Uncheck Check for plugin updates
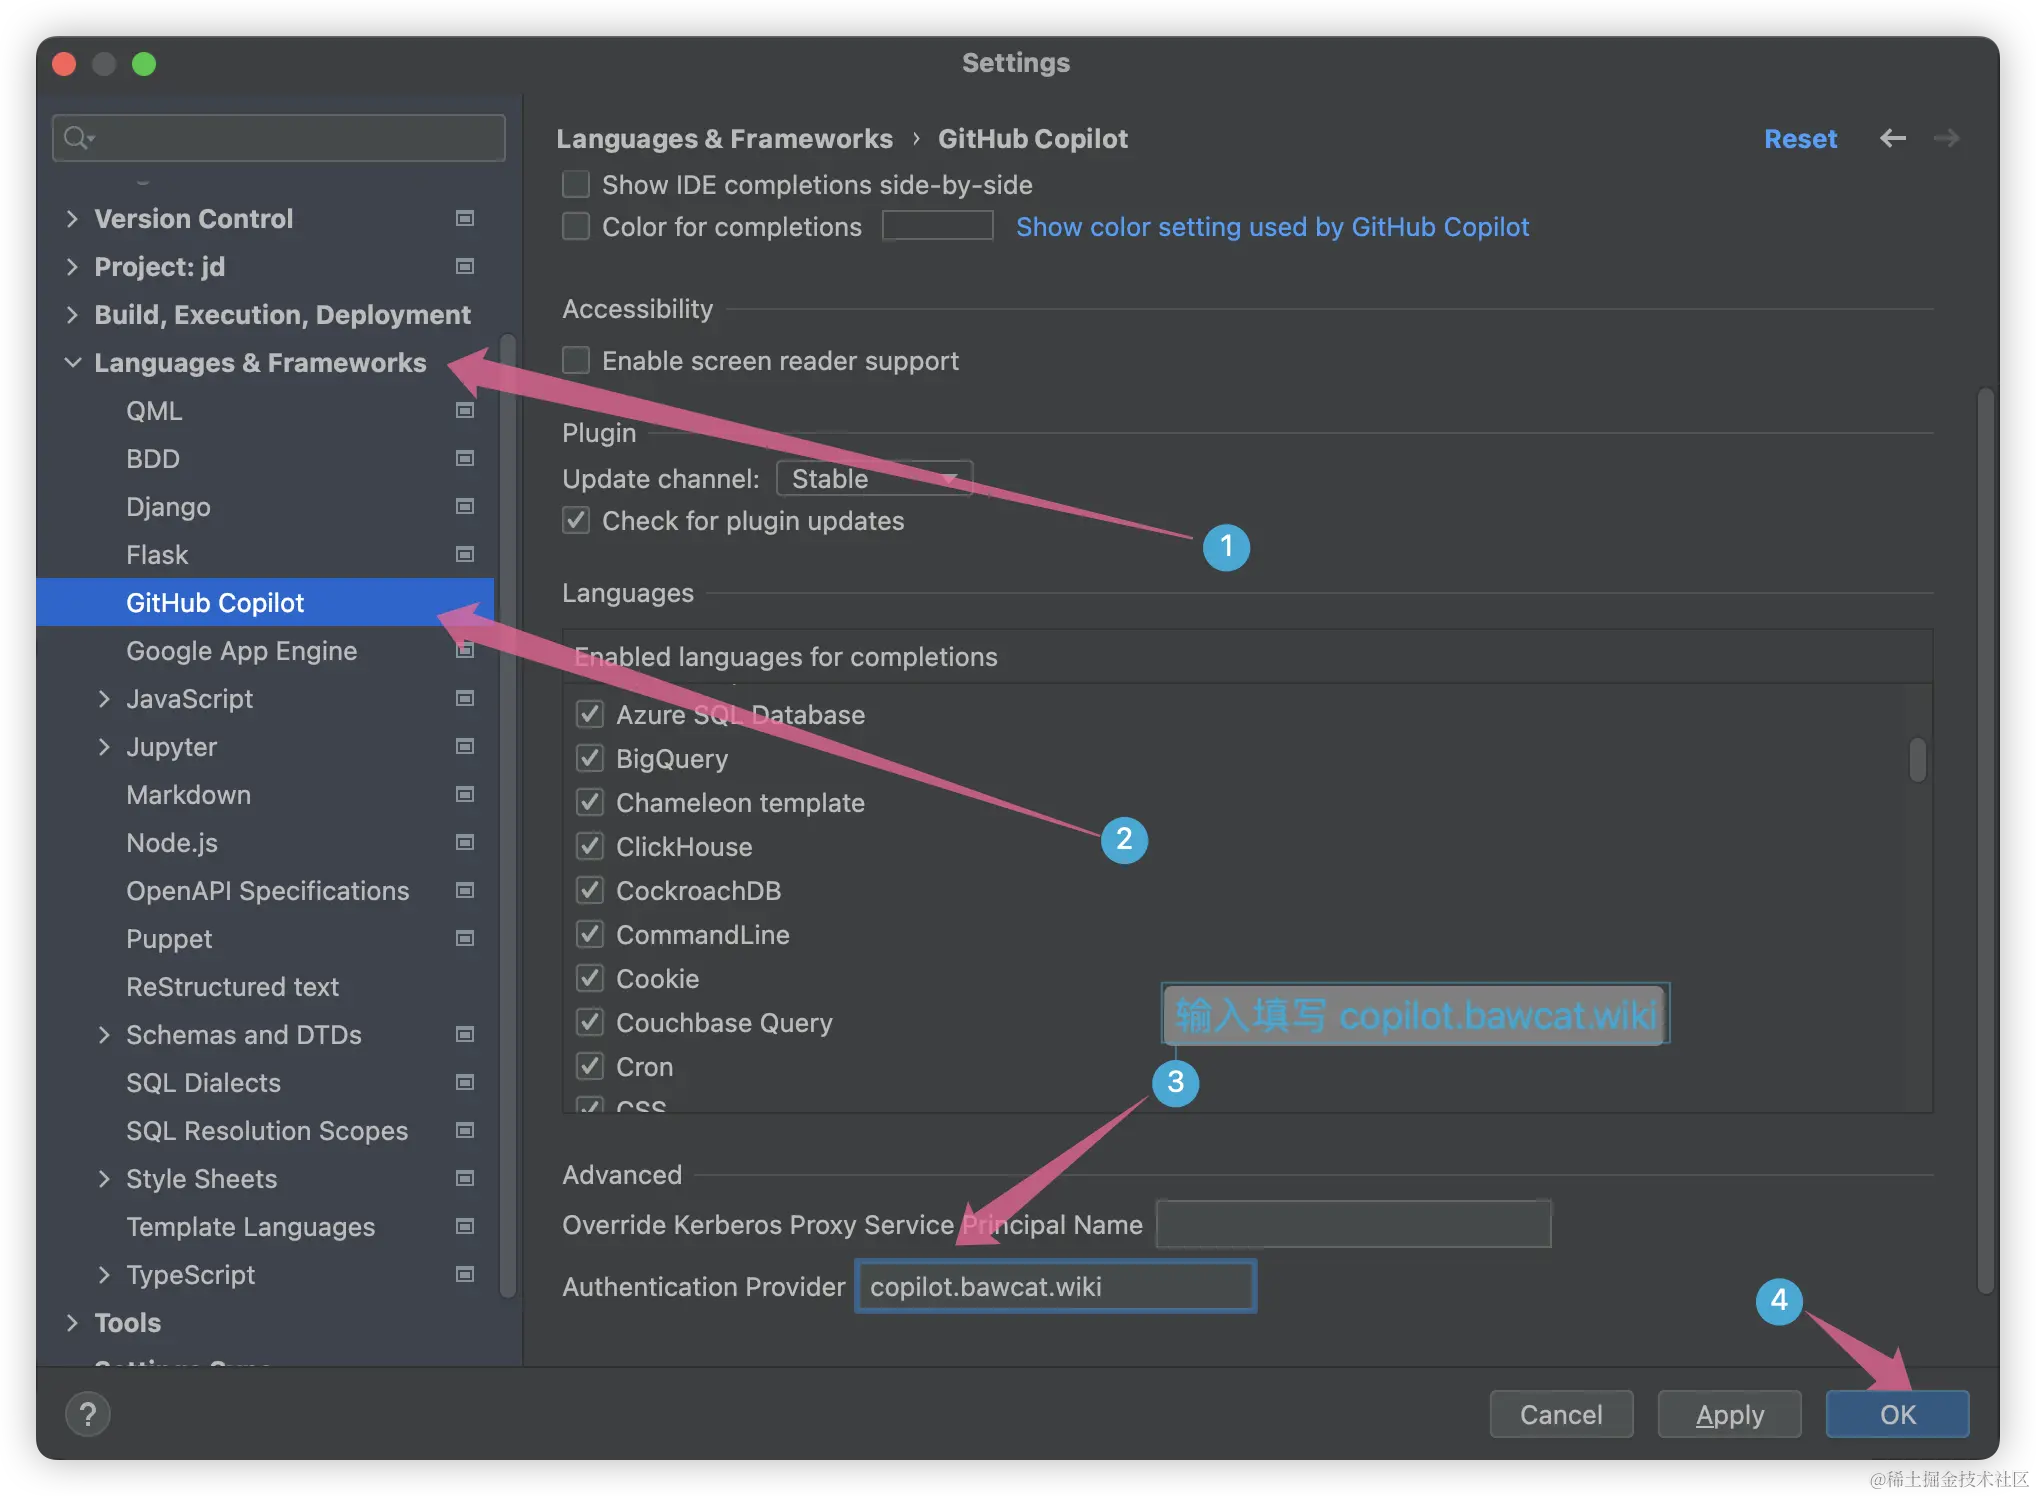 pos(575,520)
